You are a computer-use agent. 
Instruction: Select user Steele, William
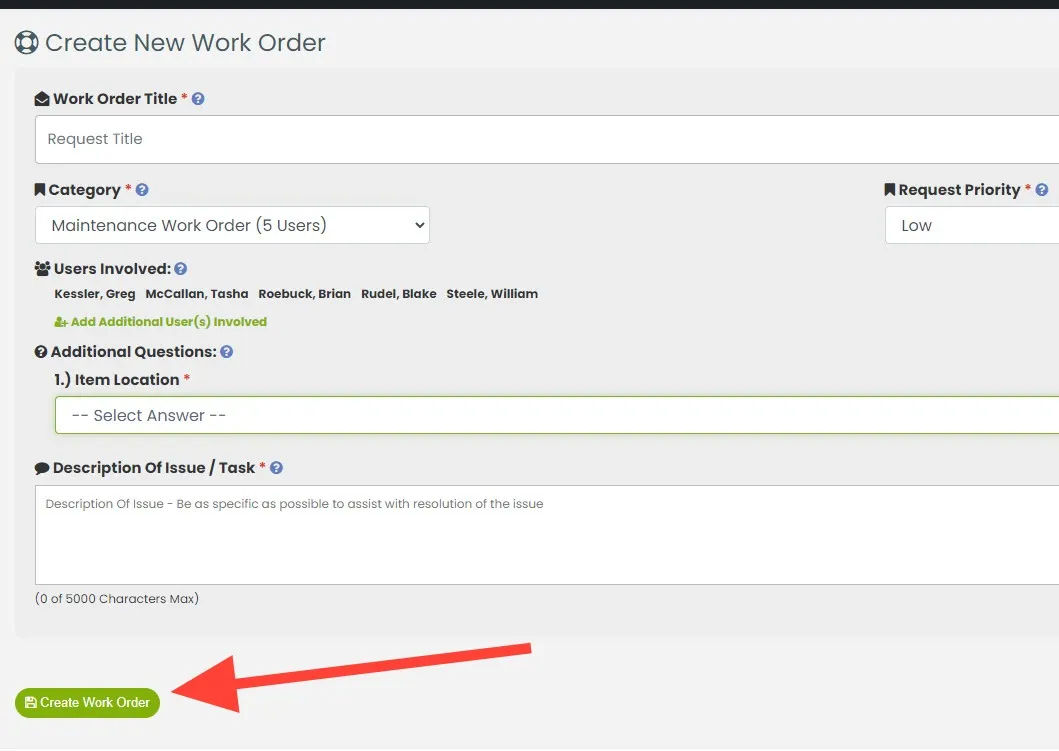click(492, 294)
